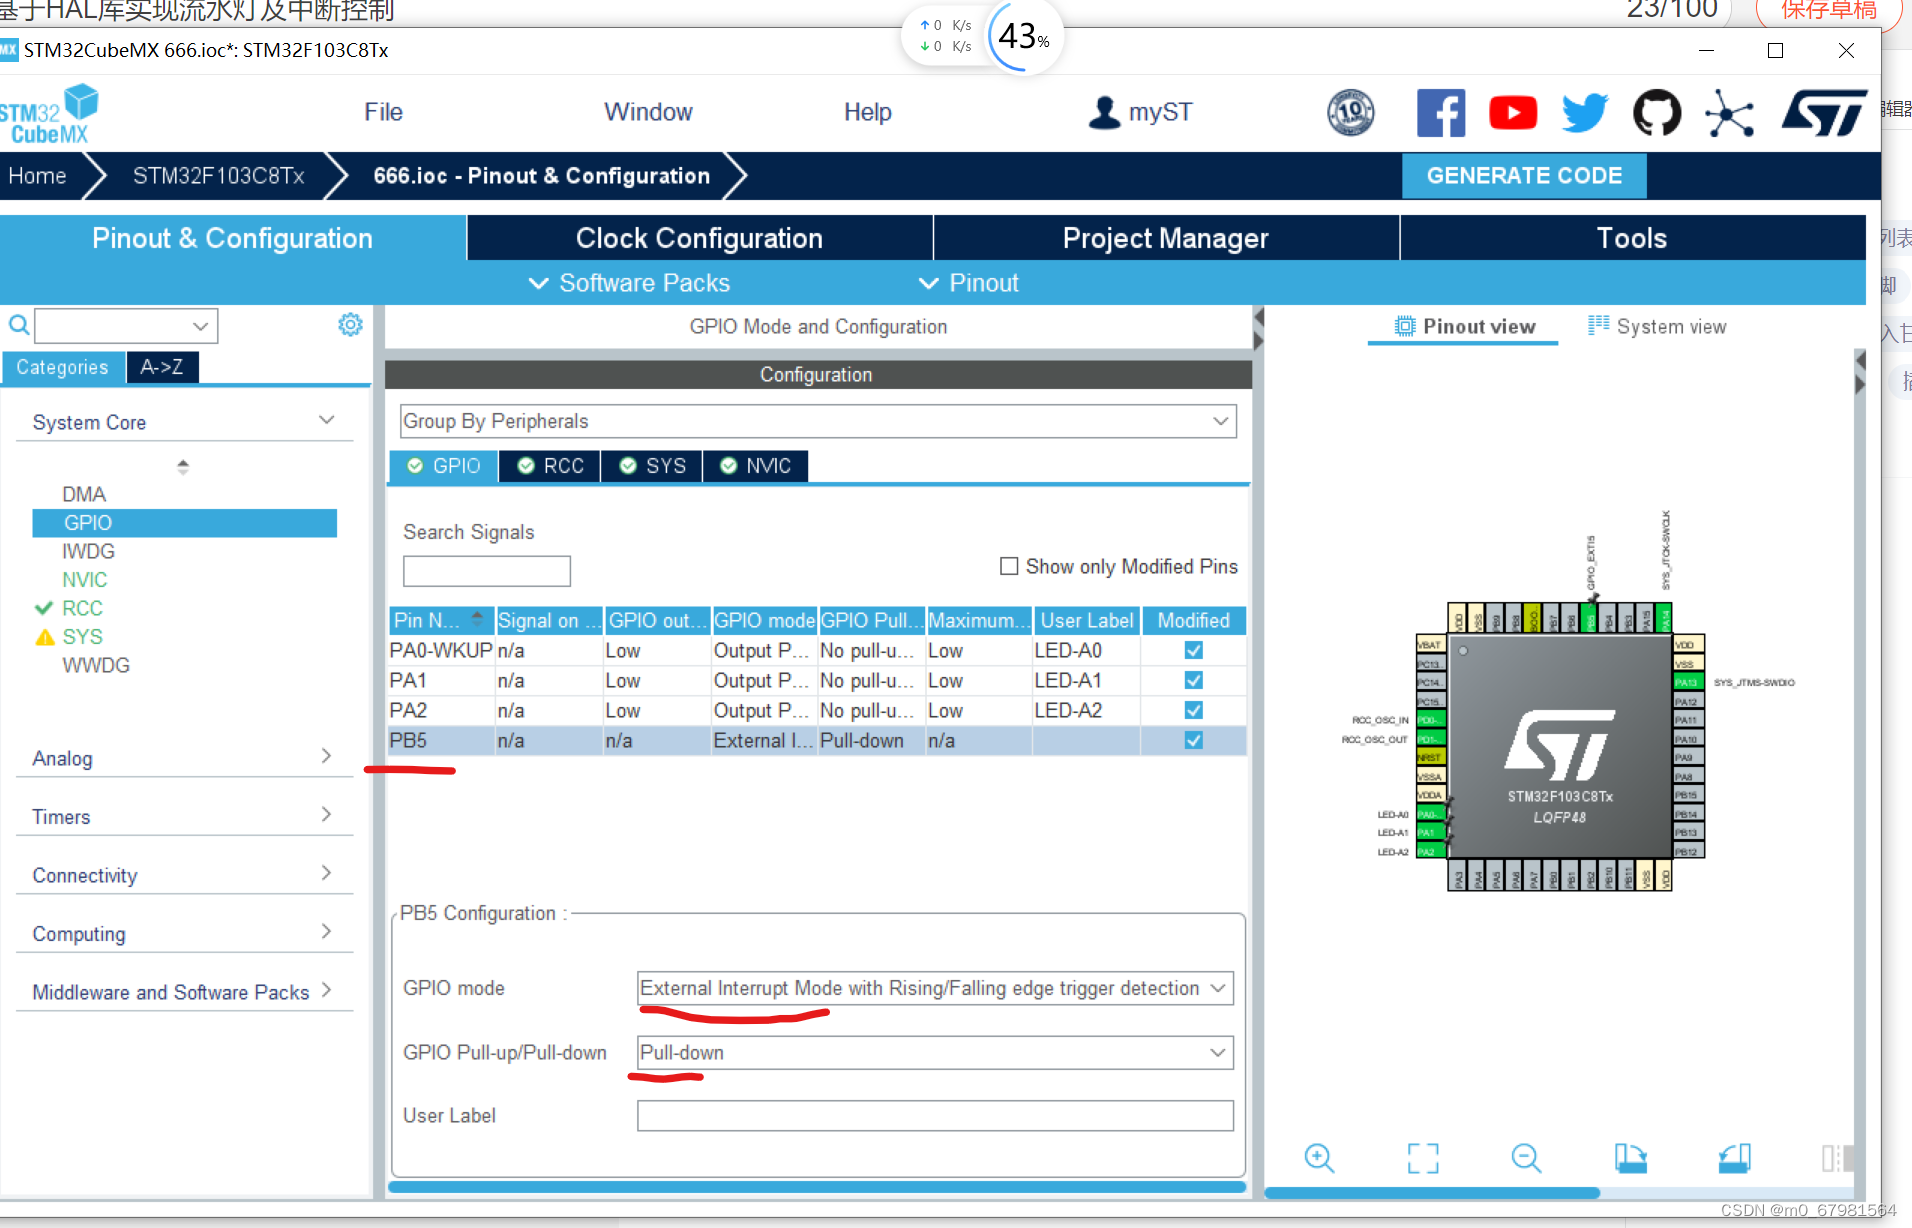Toggle Modified checkbox for PB5 row
The width and height of the screenshot is (1912, 1228).
pos(1193,740)
